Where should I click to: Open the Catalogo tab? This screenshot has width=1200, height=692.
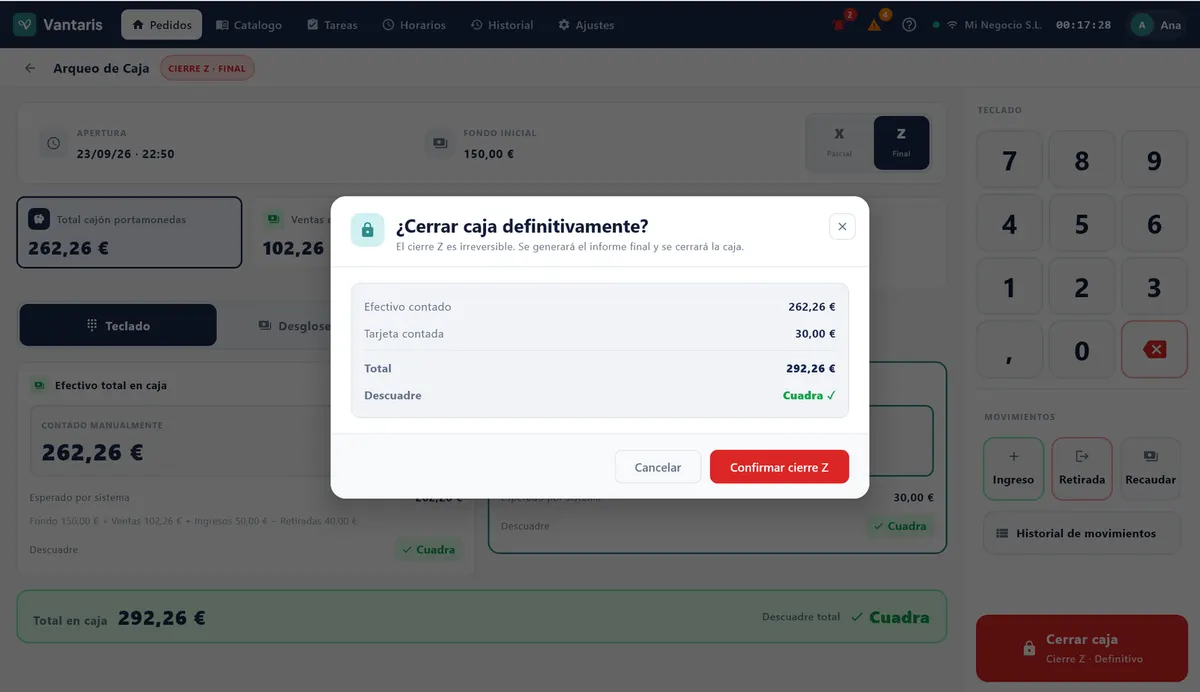pos(249,25)
